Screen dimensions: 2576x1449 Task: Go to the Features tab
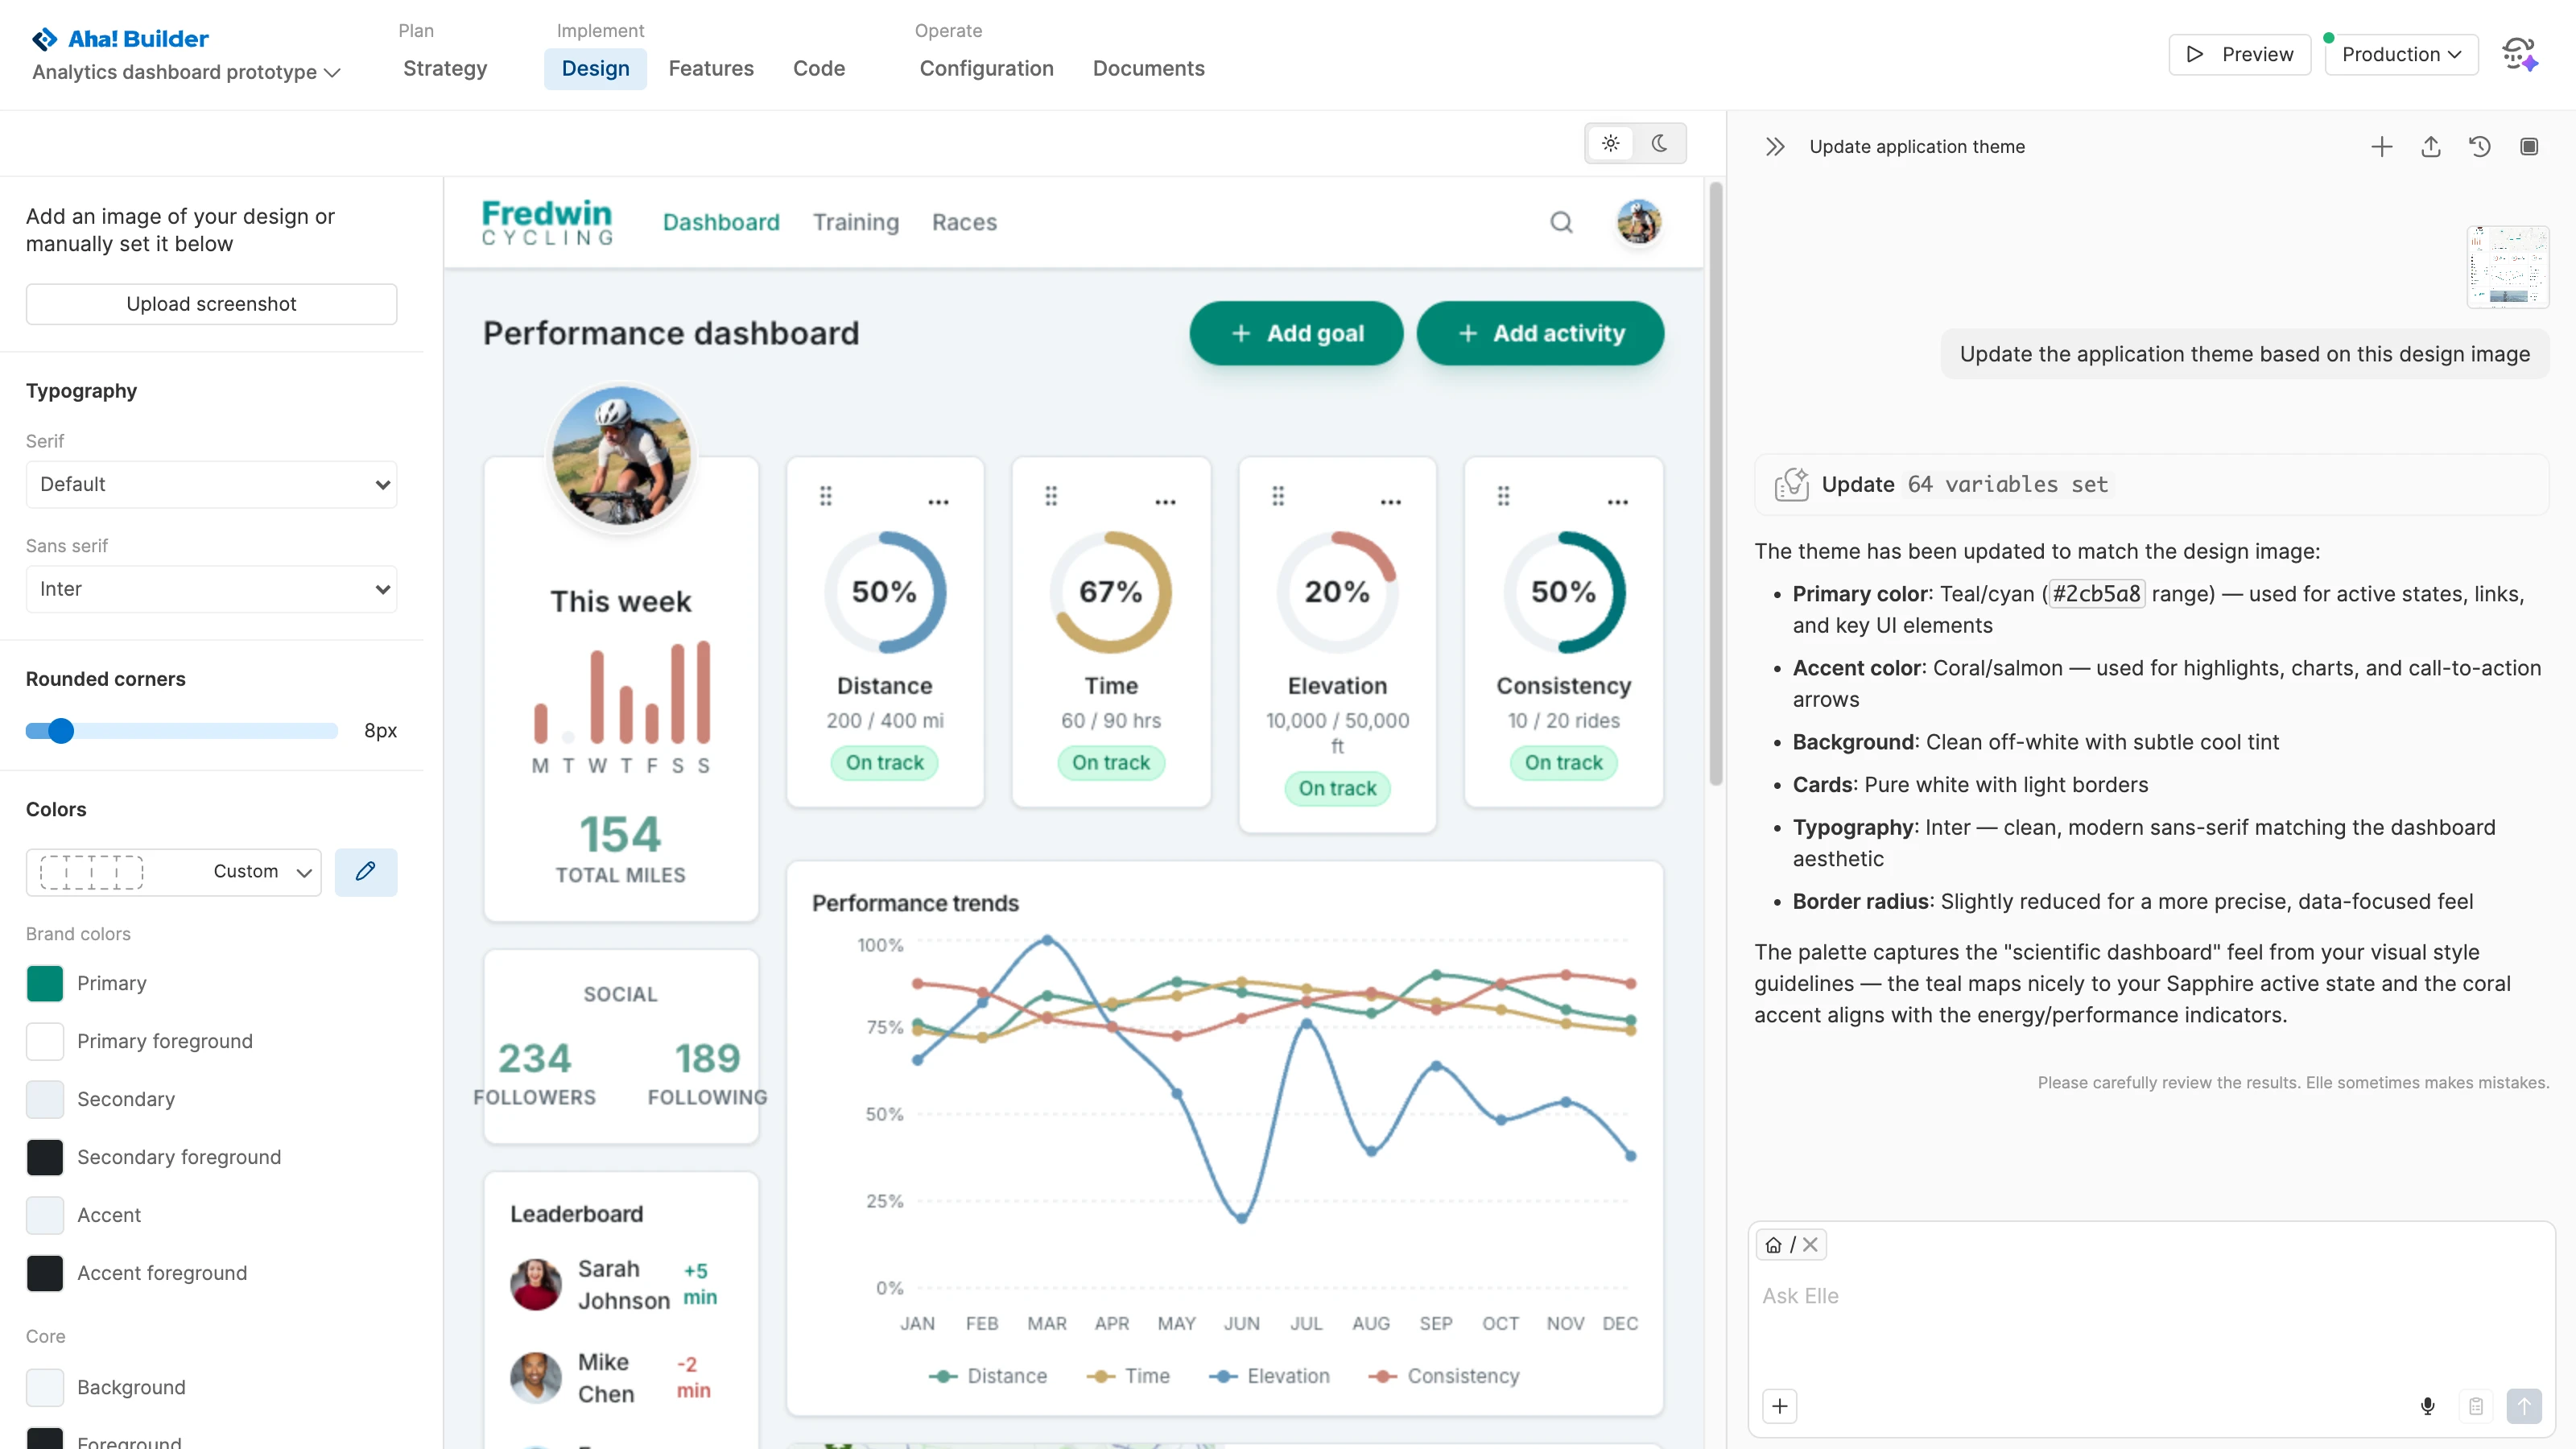tap(711, 68)
